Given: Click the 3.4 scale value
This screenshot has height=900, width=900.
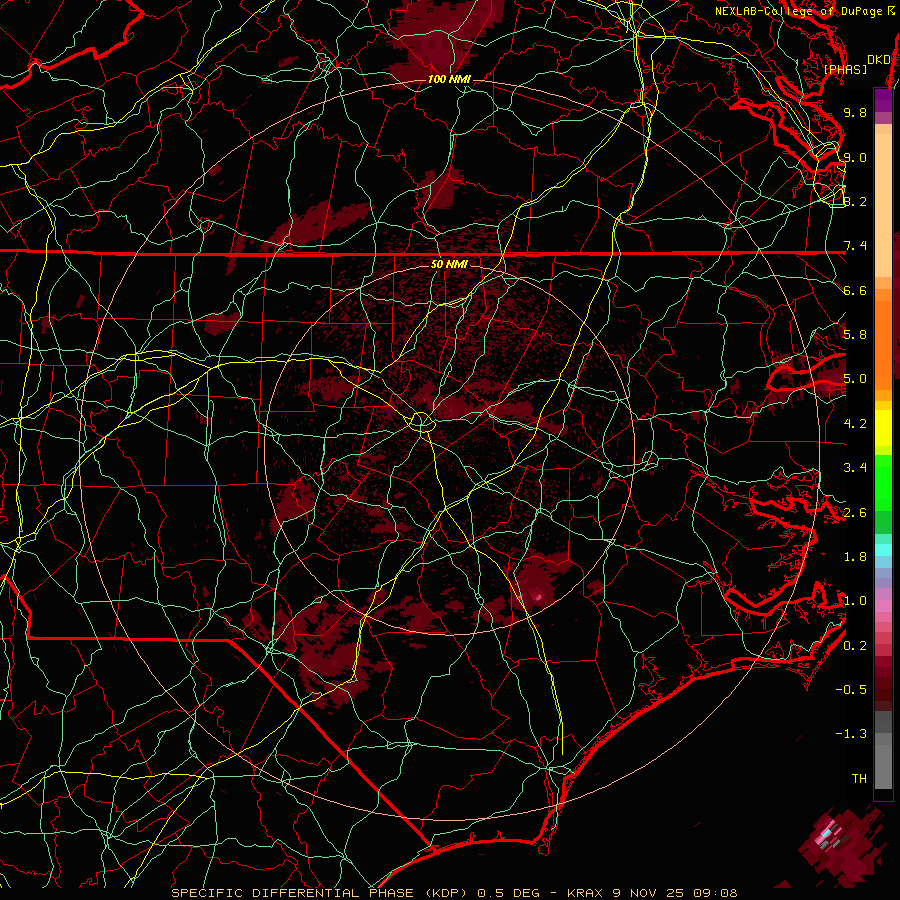Looking at the screenshot, I should coord(855,468).
